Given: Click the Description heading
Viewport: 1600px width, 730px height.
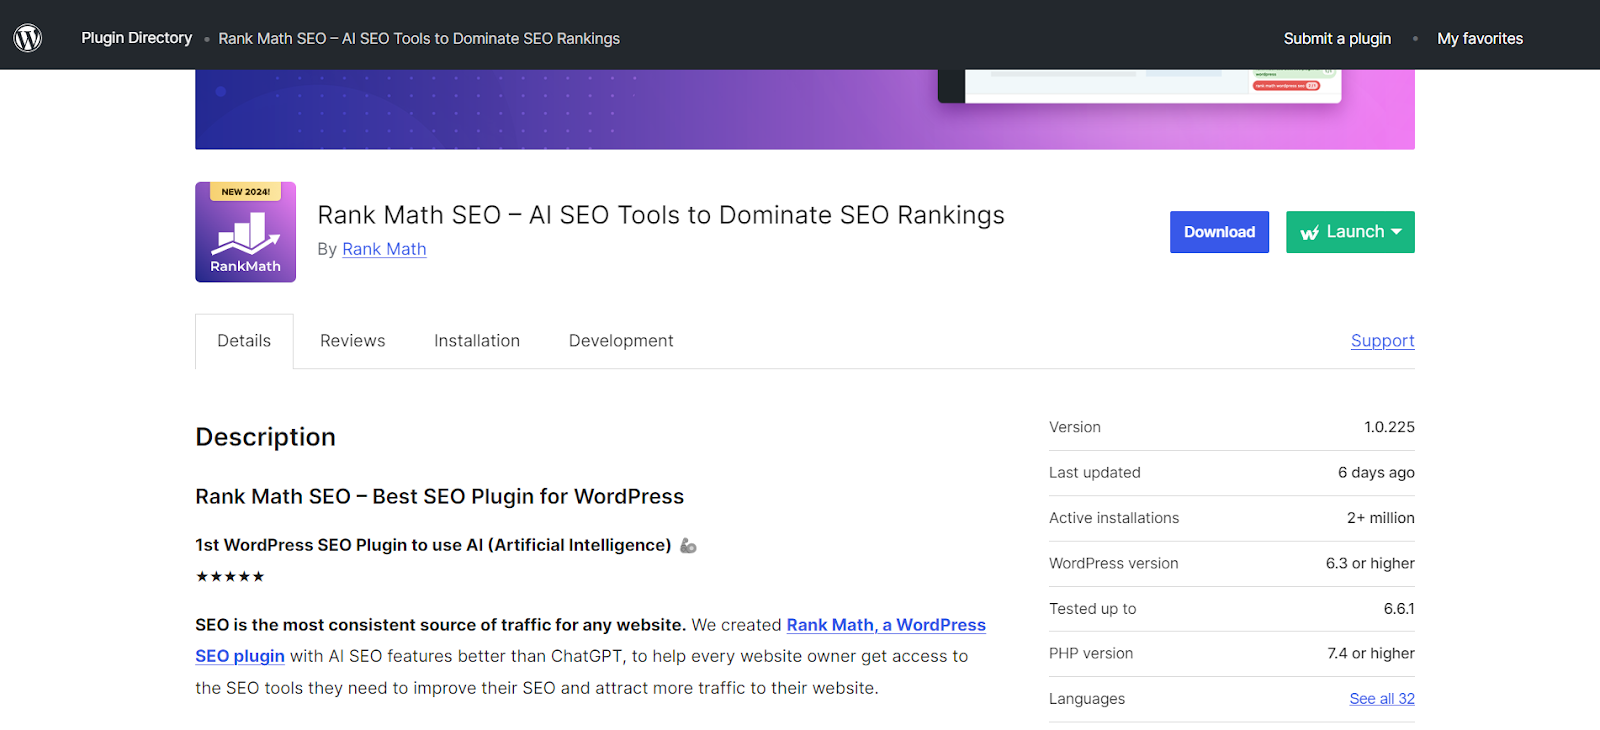Looking at the screenshot, I should point(265,437).
